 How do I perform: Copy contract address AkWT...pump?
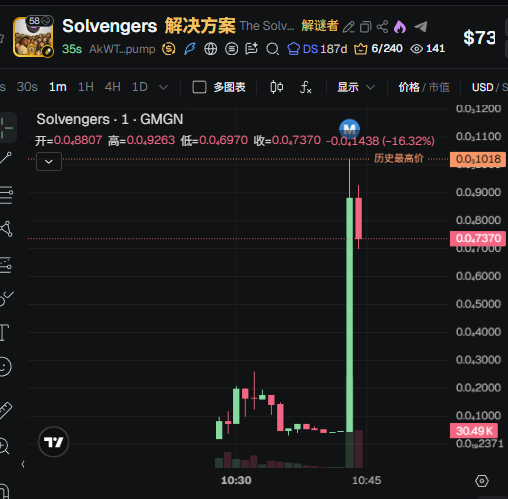(x=122, y=49)
